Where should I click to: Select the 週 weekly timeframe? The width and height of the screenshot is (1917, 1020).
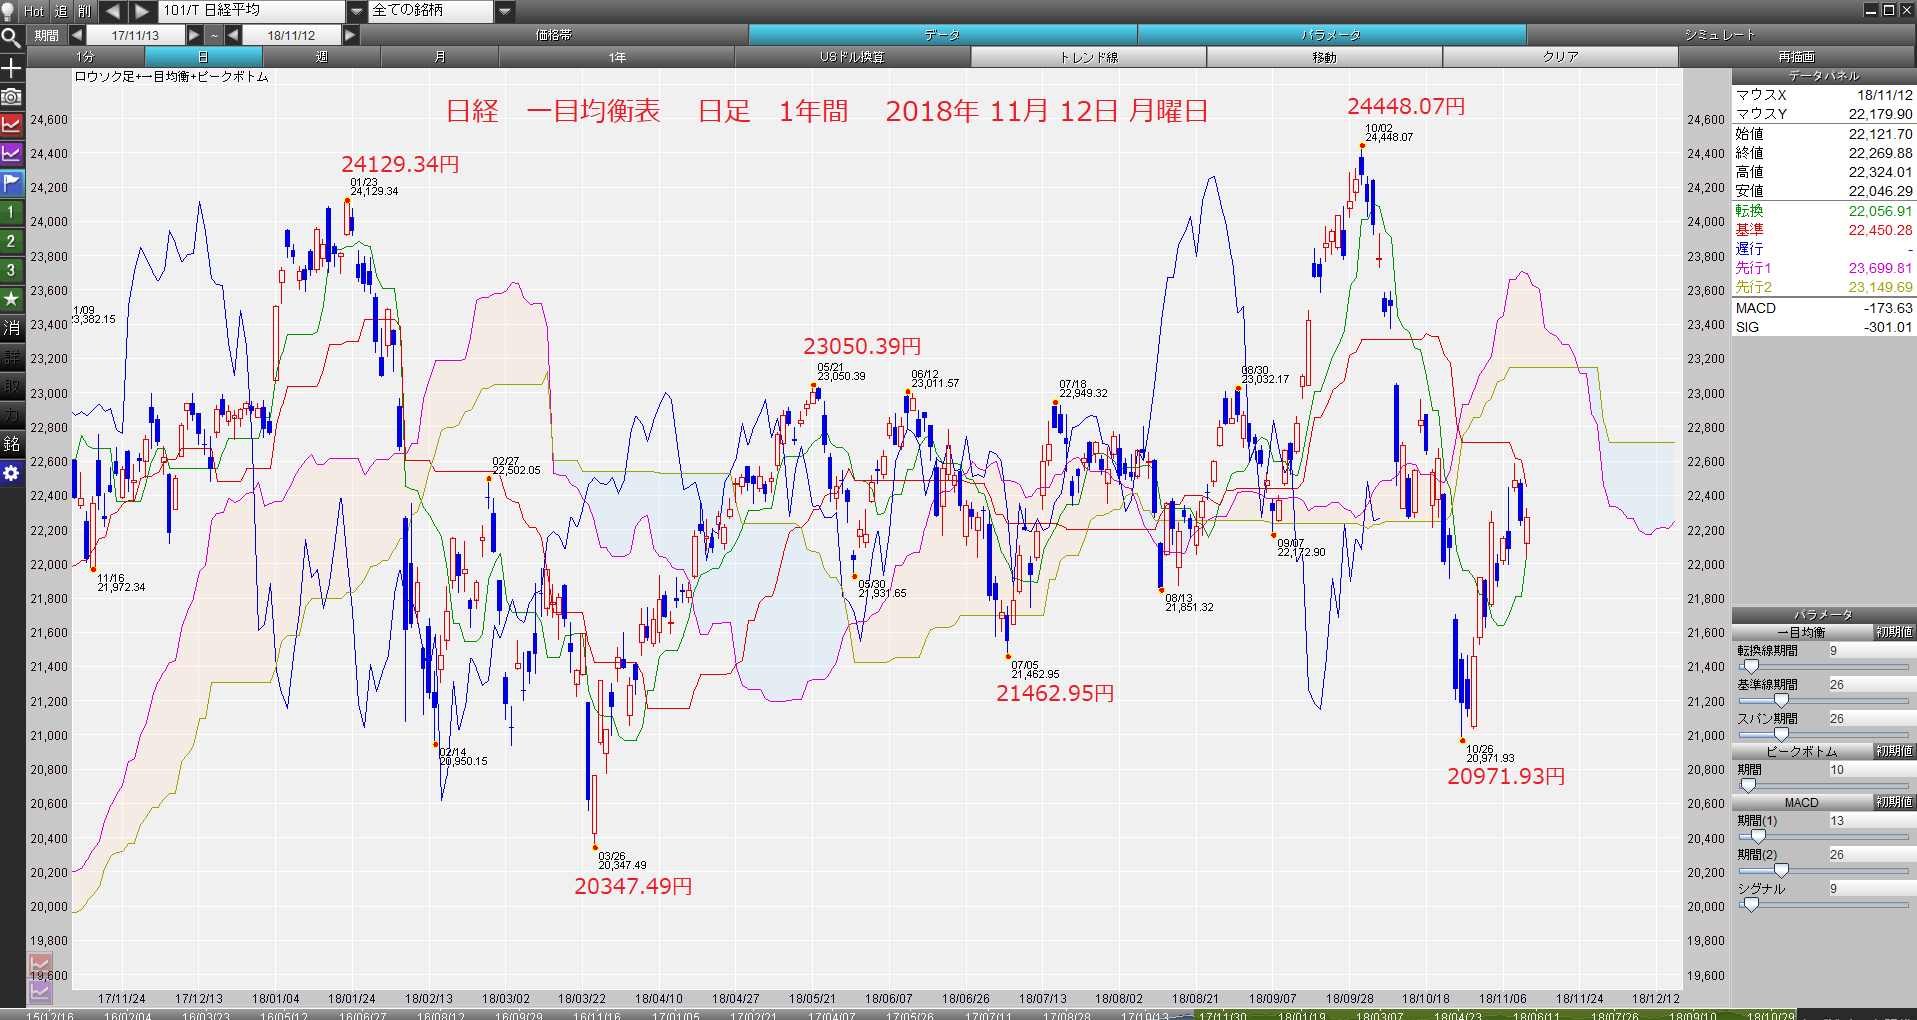[321, 57]
